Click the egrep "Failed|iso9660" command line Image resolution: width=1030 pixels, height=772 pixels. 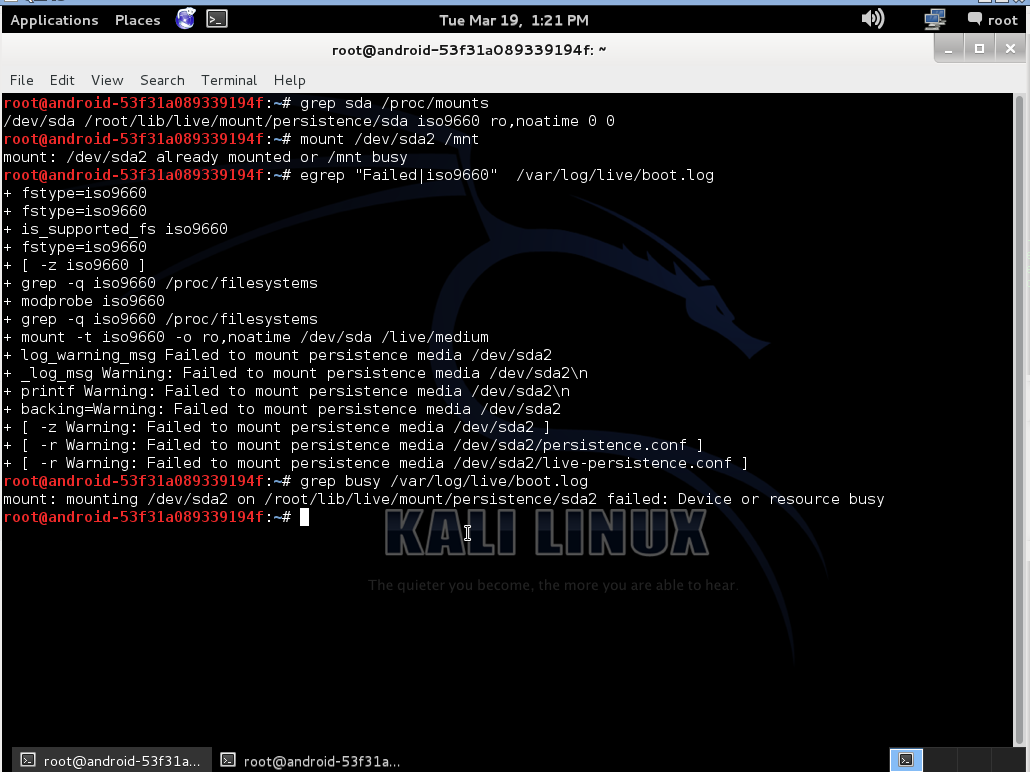pyautogui.click(x=506, y=175)
